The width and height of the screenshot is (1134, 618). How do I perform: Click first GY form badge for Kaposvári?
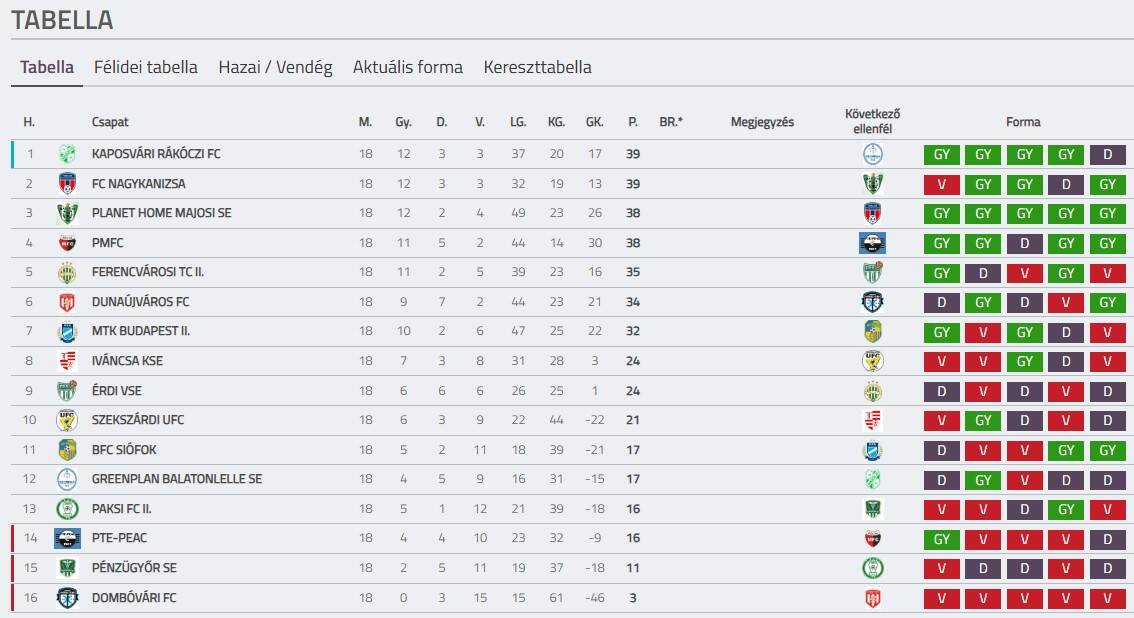pyautogui.click(x=942, y=155)
